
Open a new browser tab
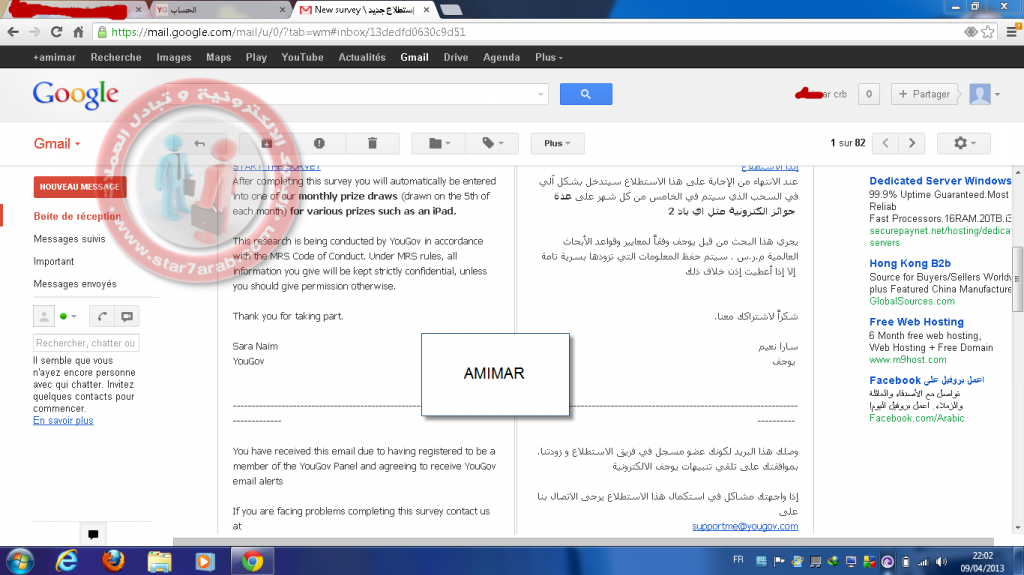pos(451,10)
